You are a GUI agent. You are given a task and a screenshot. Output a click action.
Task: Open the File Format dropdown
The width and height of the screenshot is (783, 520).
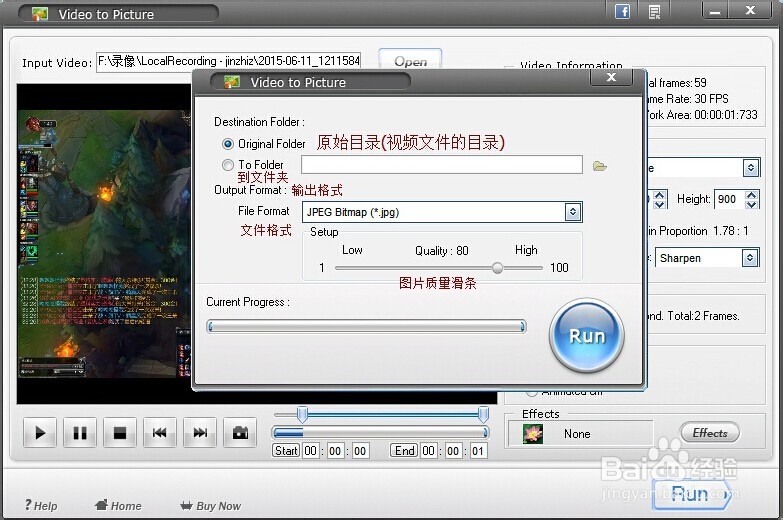click(x=573, y=212)
